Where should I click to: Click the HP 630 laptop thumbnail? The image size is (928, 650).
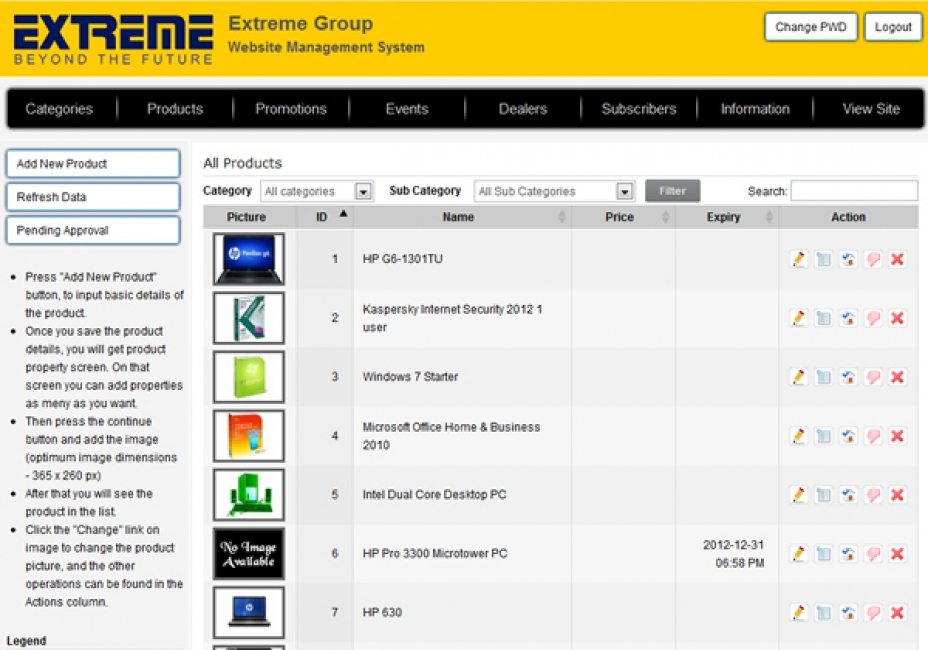click(x=249, y=612)
